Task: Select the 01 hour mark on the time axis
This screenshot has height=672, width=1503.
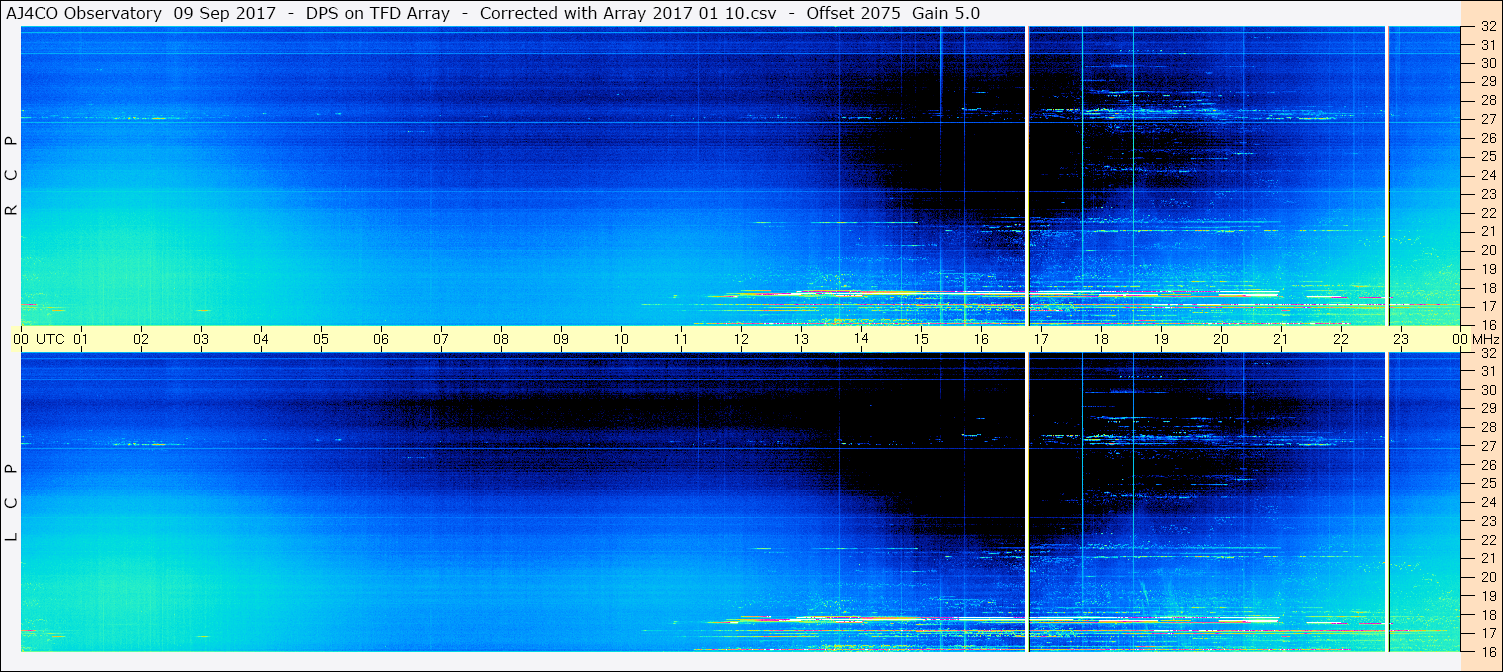Action: [x=81, y=339]
